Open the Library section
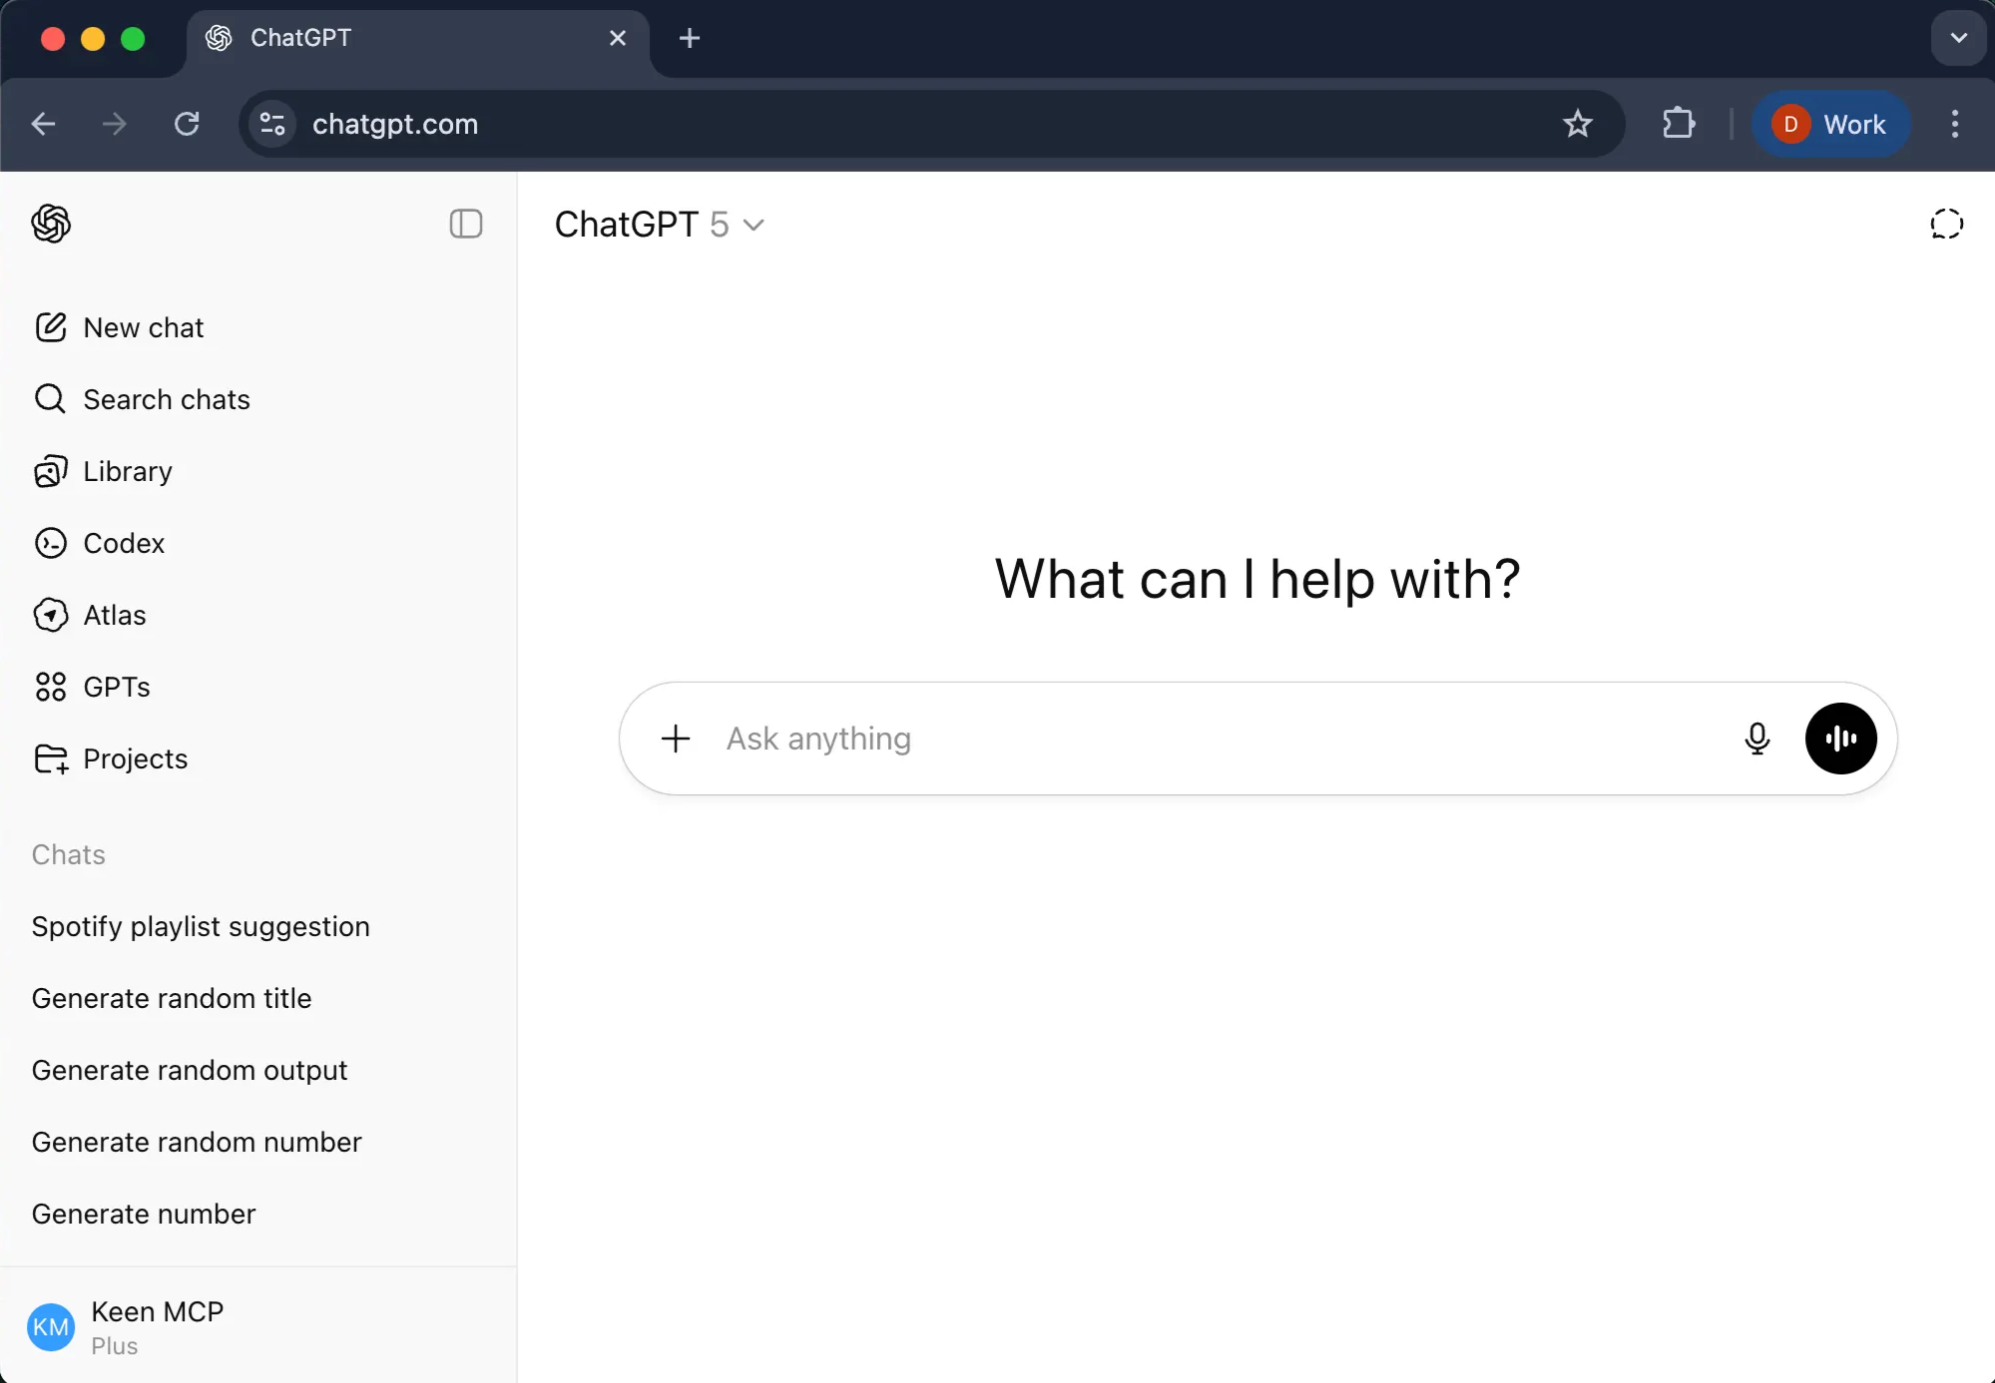Screen dimensions: 1995x1383 click(x=127, y=471)
